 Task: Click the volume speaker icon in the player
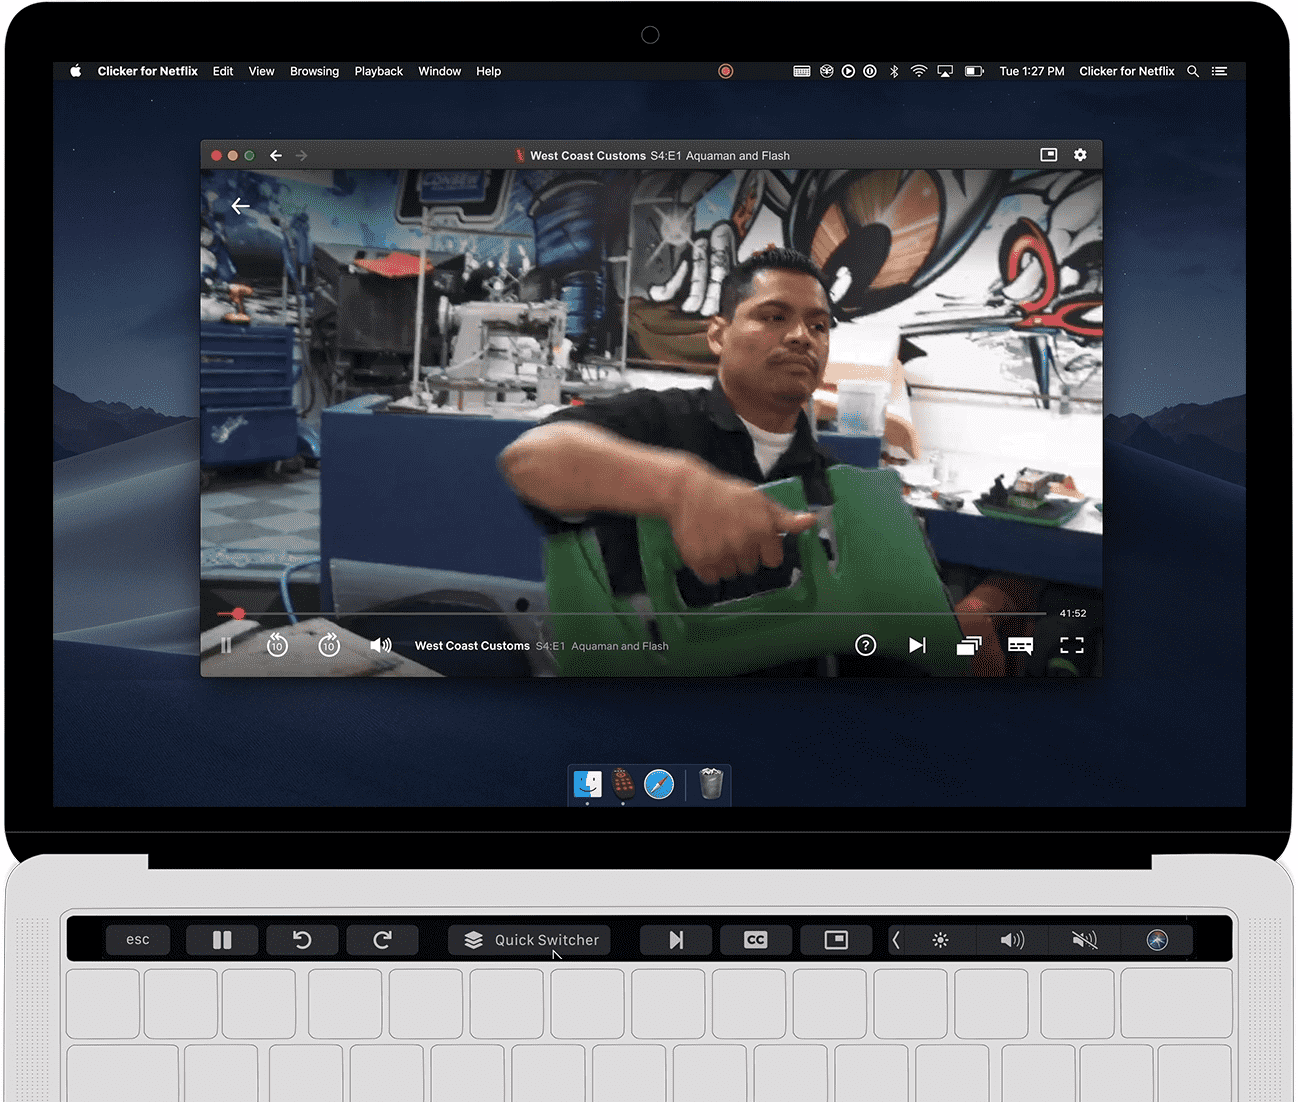coord(381,645)
